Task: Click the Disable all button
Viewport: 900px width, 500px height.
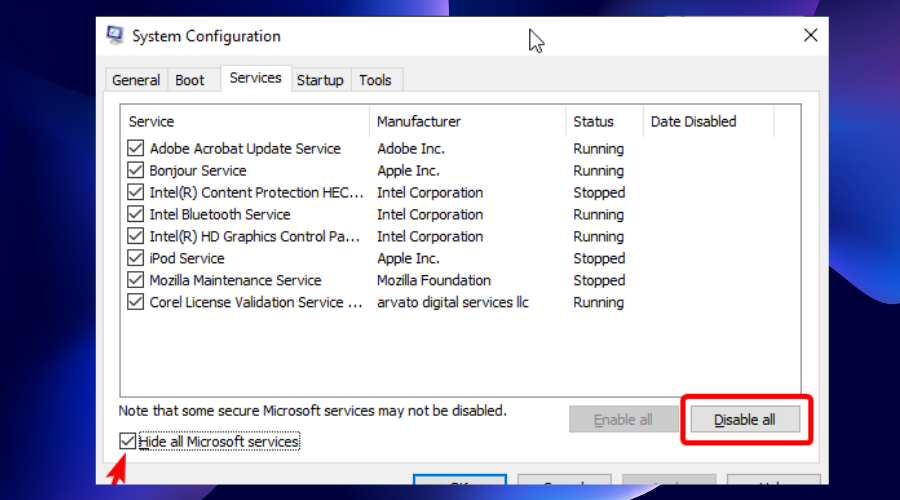Action: [x=744, y=420]
